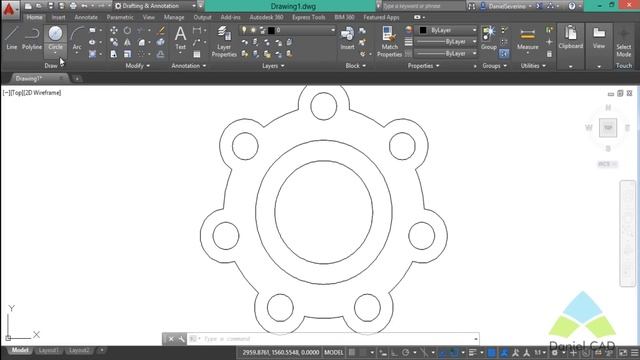This screenshot has width=640, height=360.
Task: Click the Offset tool icon
Action: (x=161, y=54)
